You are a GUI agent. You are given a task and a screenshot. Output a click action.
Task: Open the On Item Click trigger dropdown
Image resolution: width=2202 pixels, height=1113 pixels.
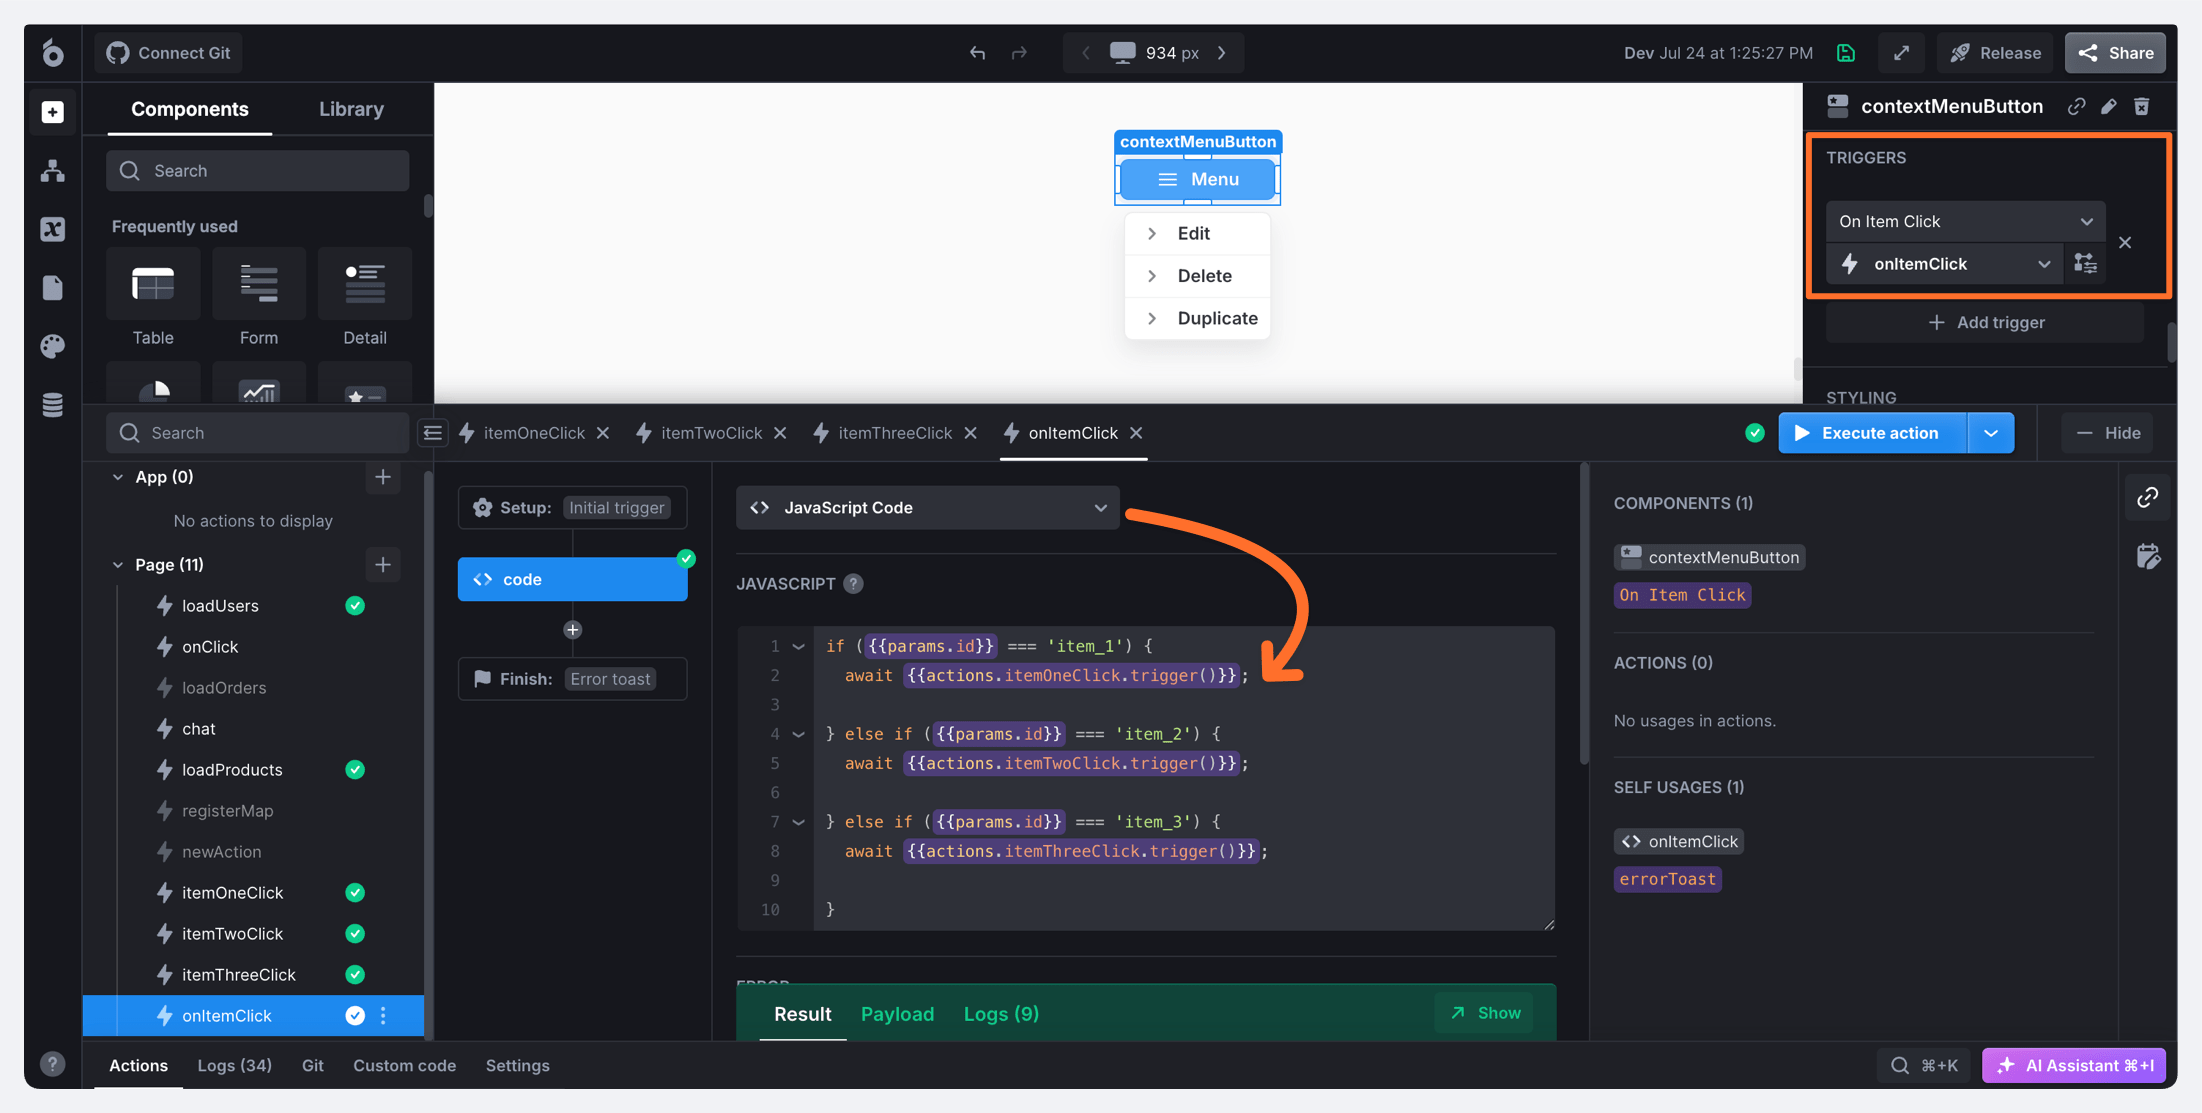point(1965,221)
